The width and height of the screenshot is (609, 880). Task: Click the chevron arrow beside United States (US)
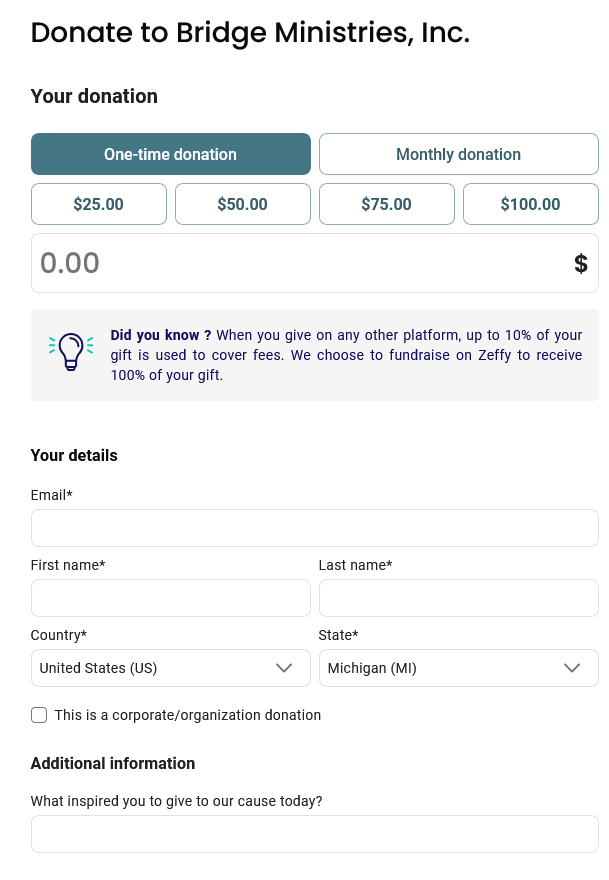pos(284,668)
